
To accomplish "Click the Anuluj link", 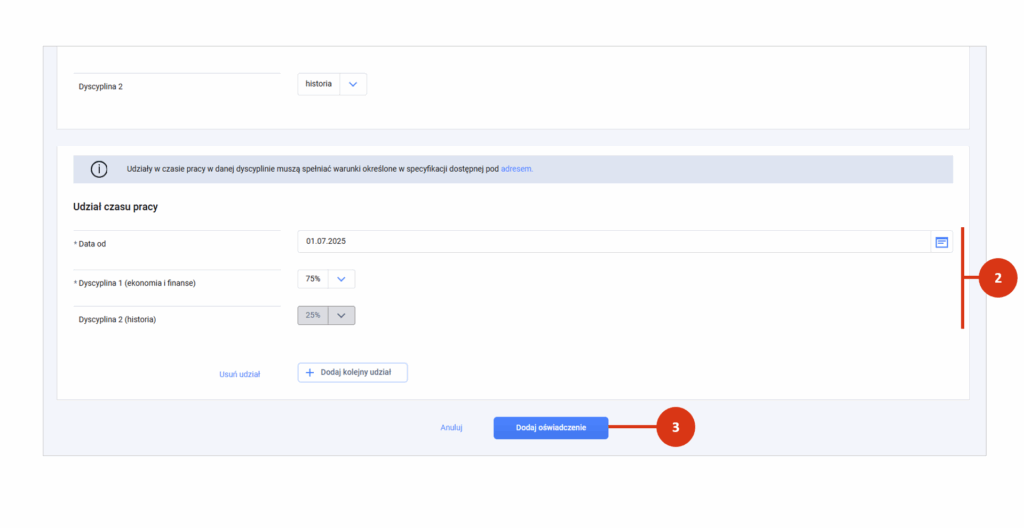I will (451, 428).
